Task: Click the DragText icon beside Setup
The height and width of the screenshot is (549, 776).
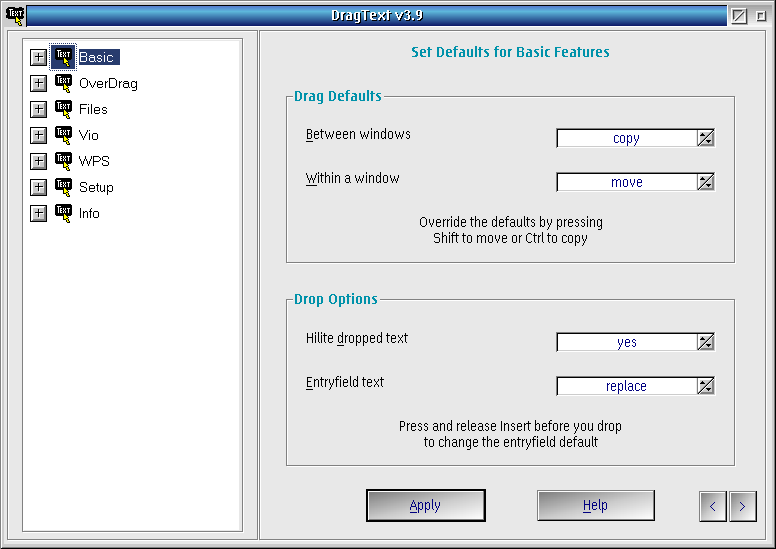Action: pos(63,187)
